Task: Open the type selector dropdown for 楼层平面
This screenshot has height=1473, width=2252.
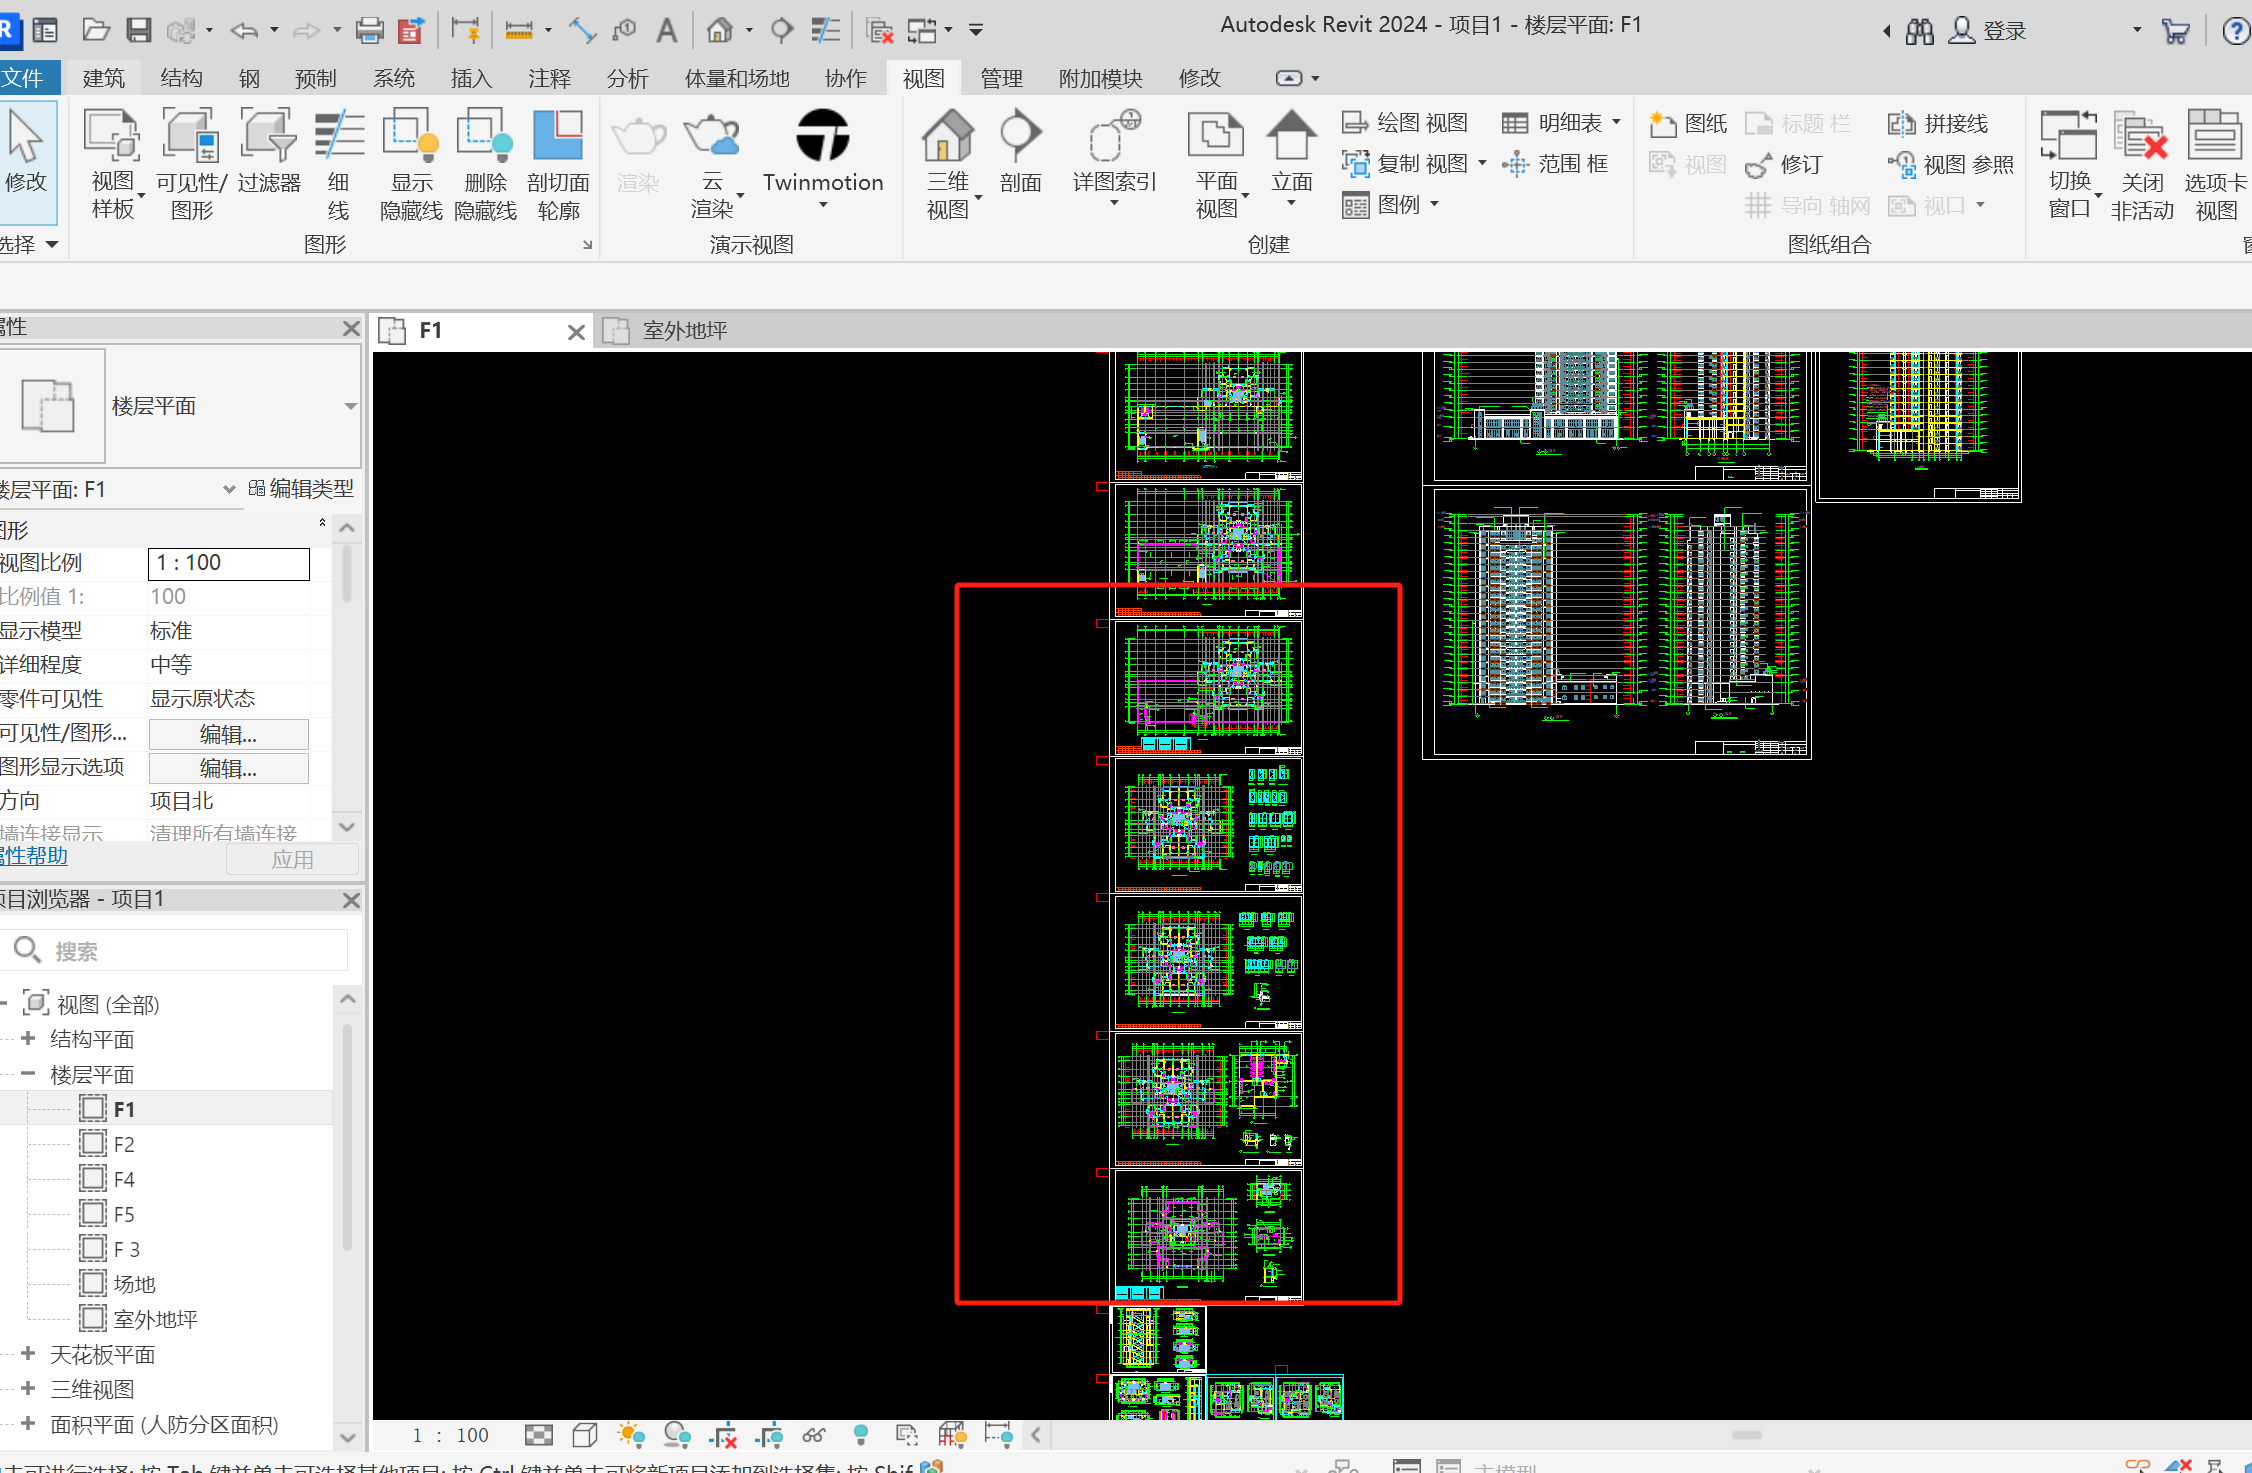Action: point(350,406)
